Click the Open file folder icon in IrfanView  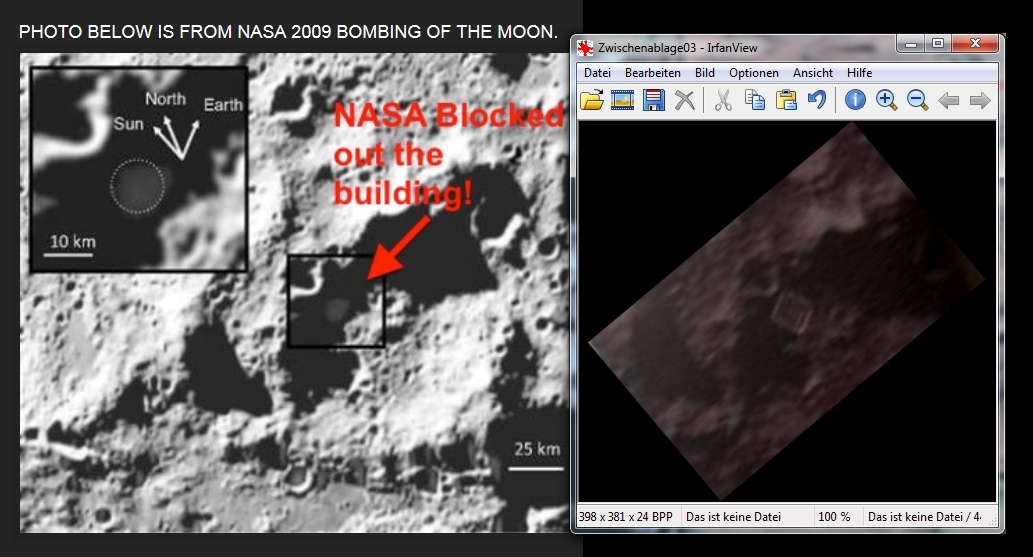pos(592,100)
